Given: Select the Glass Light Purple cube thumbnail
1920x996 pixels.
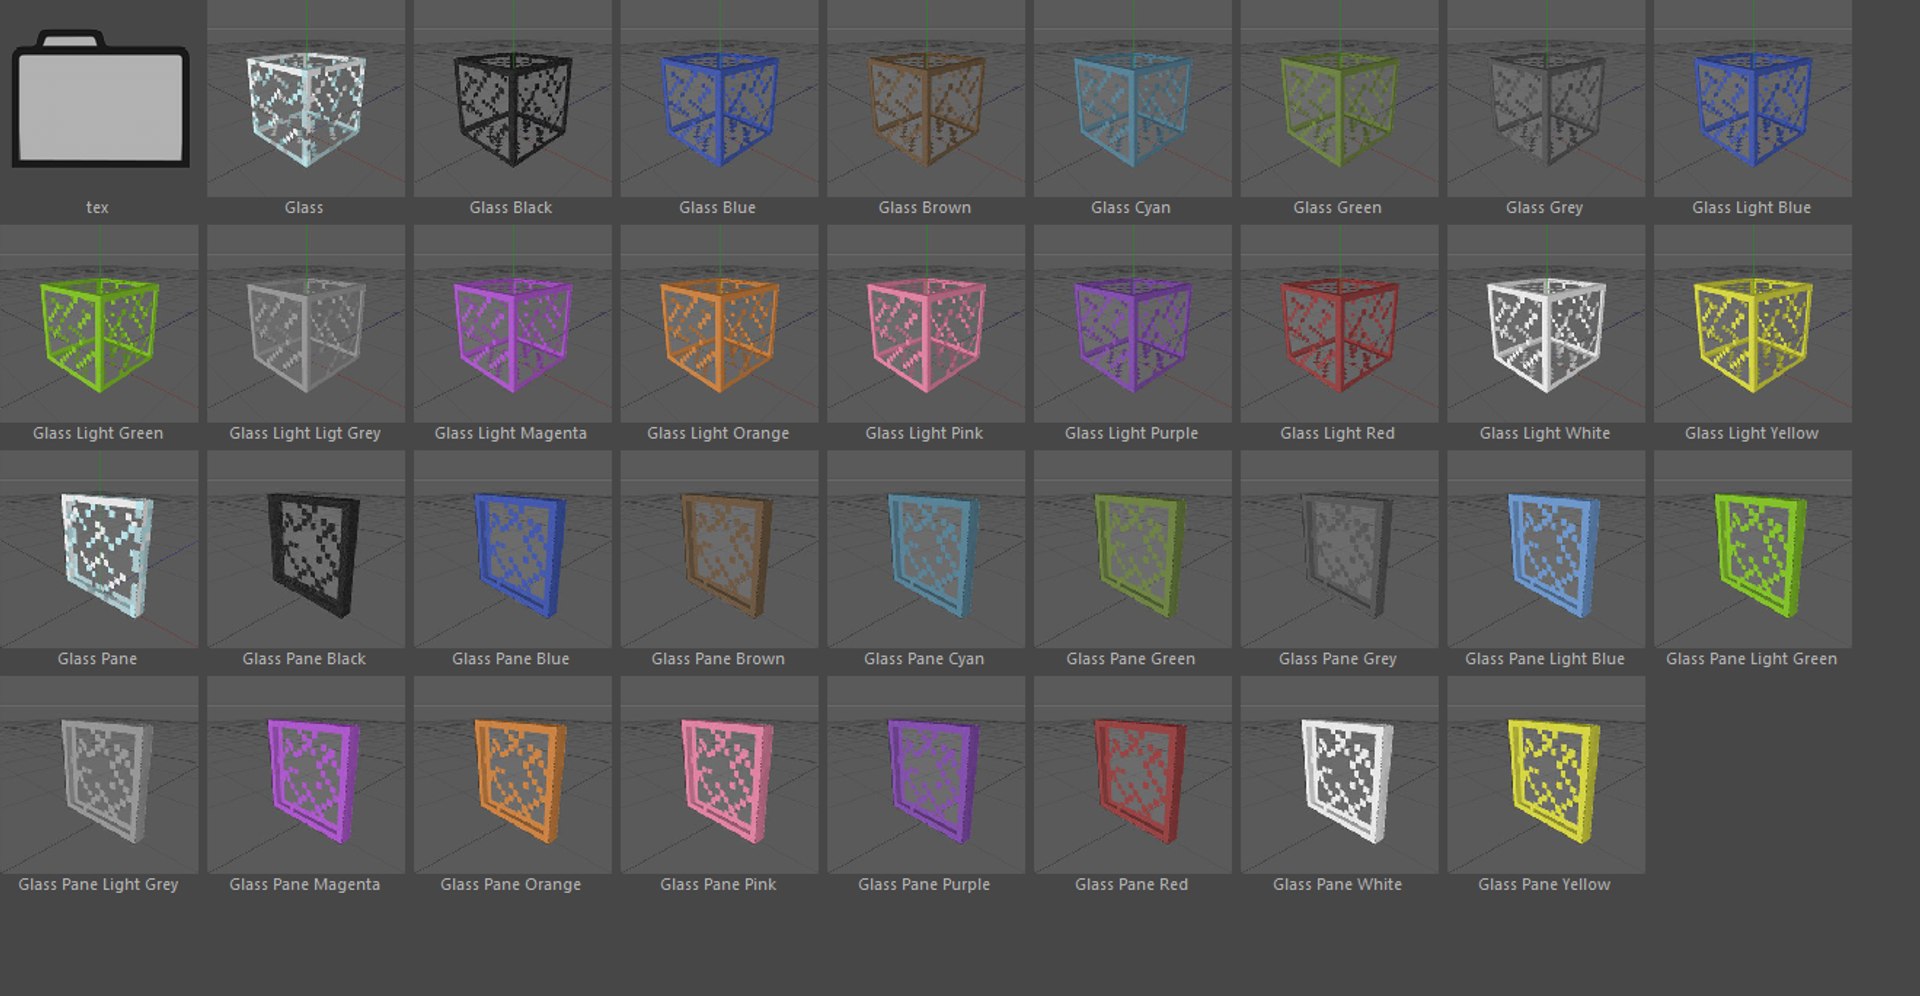Looking at the screenshot, I should pos(1133,323).
